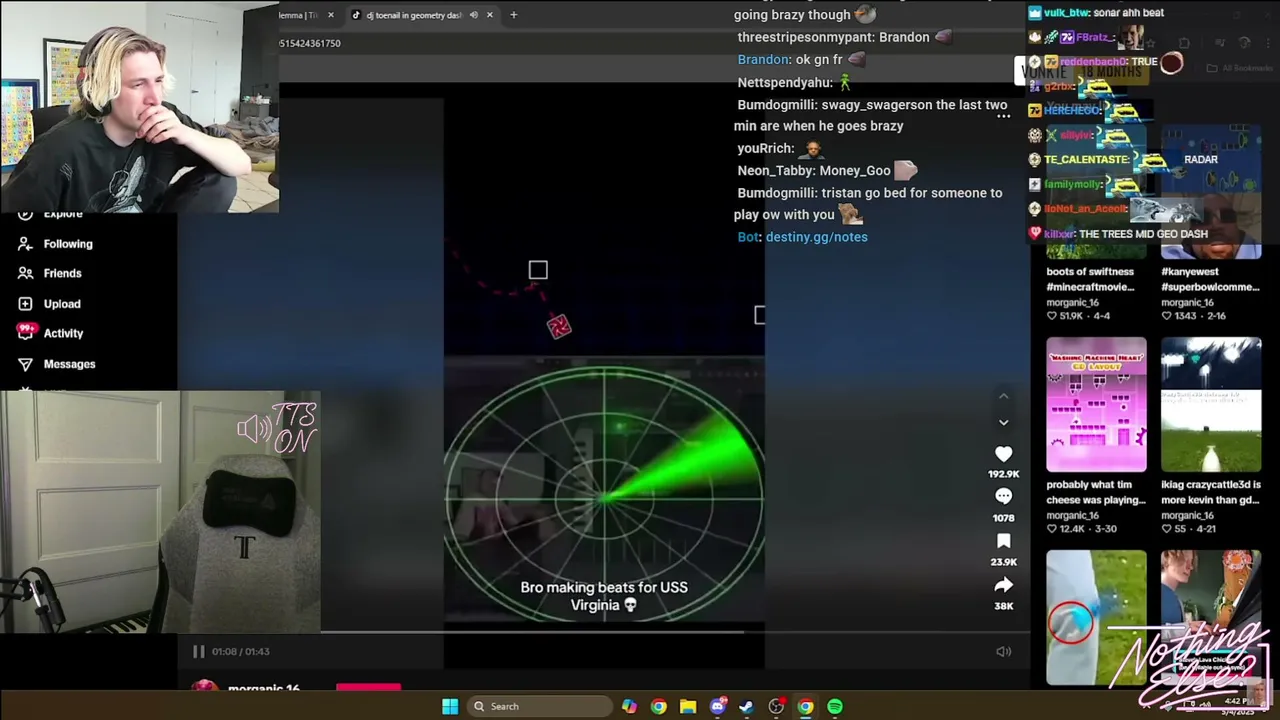
Task: Open Explore in the TikTok sidebar
Action: tap(62, 214)
